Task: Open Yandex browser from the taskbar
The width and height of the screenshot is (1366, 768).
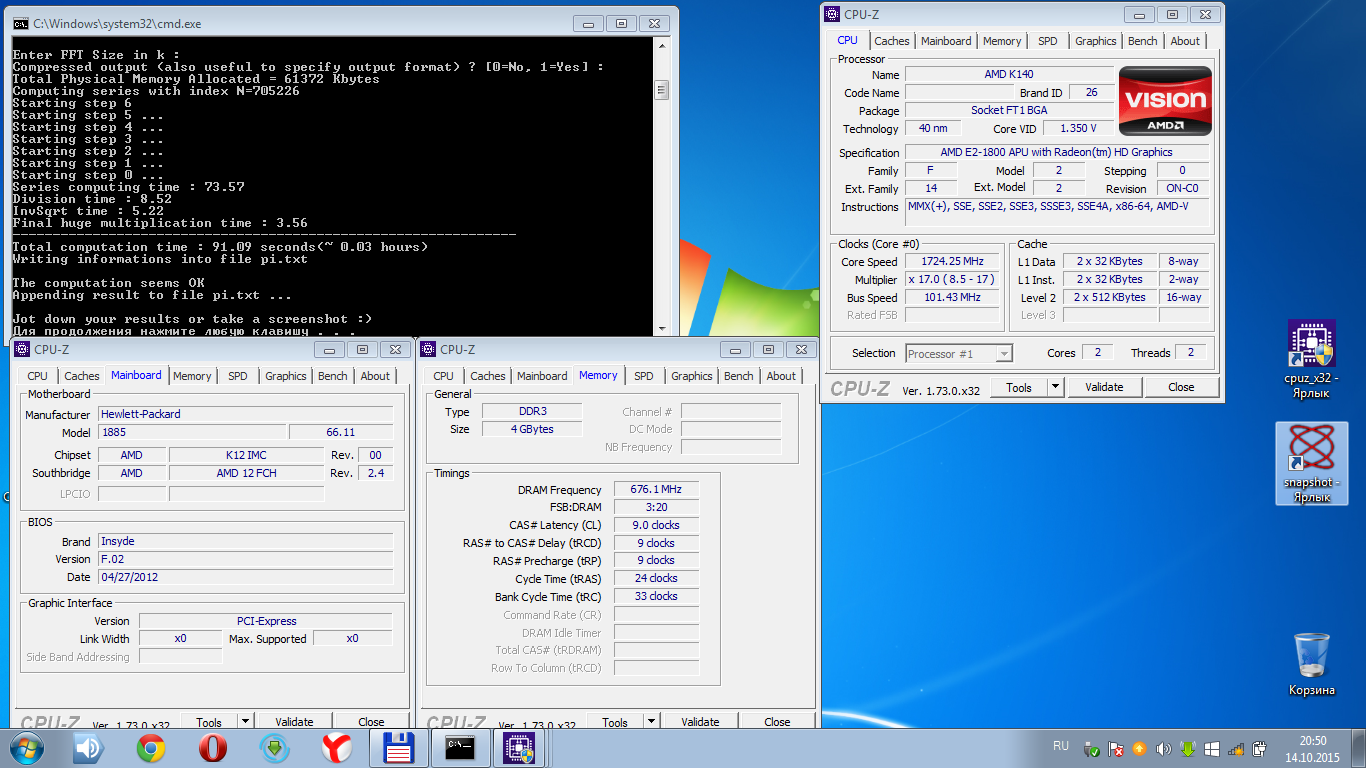Action: pos(336,748)
